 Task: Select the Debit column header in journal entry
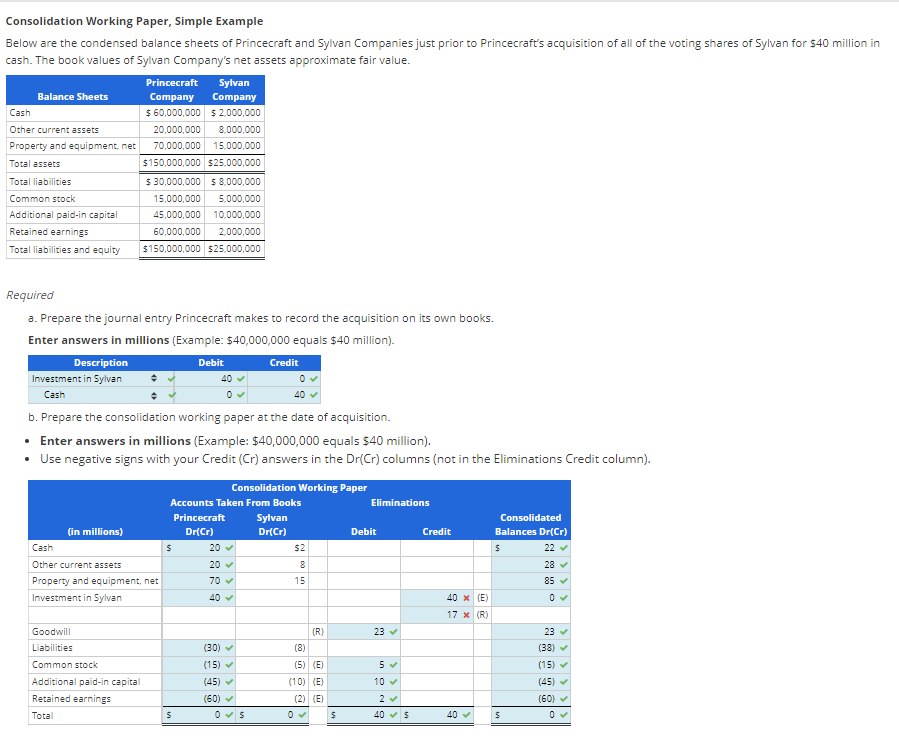coord(212,362)
